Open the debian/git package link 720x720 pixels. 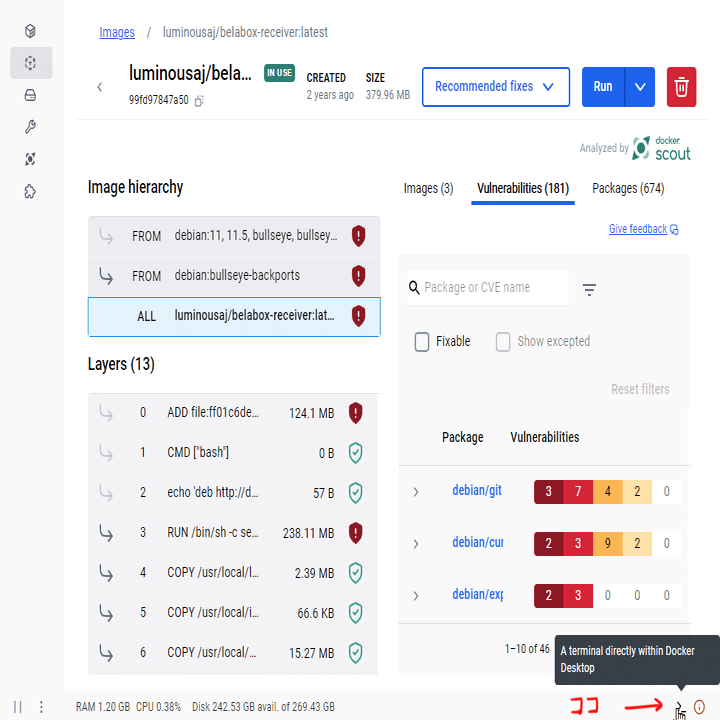477,490
